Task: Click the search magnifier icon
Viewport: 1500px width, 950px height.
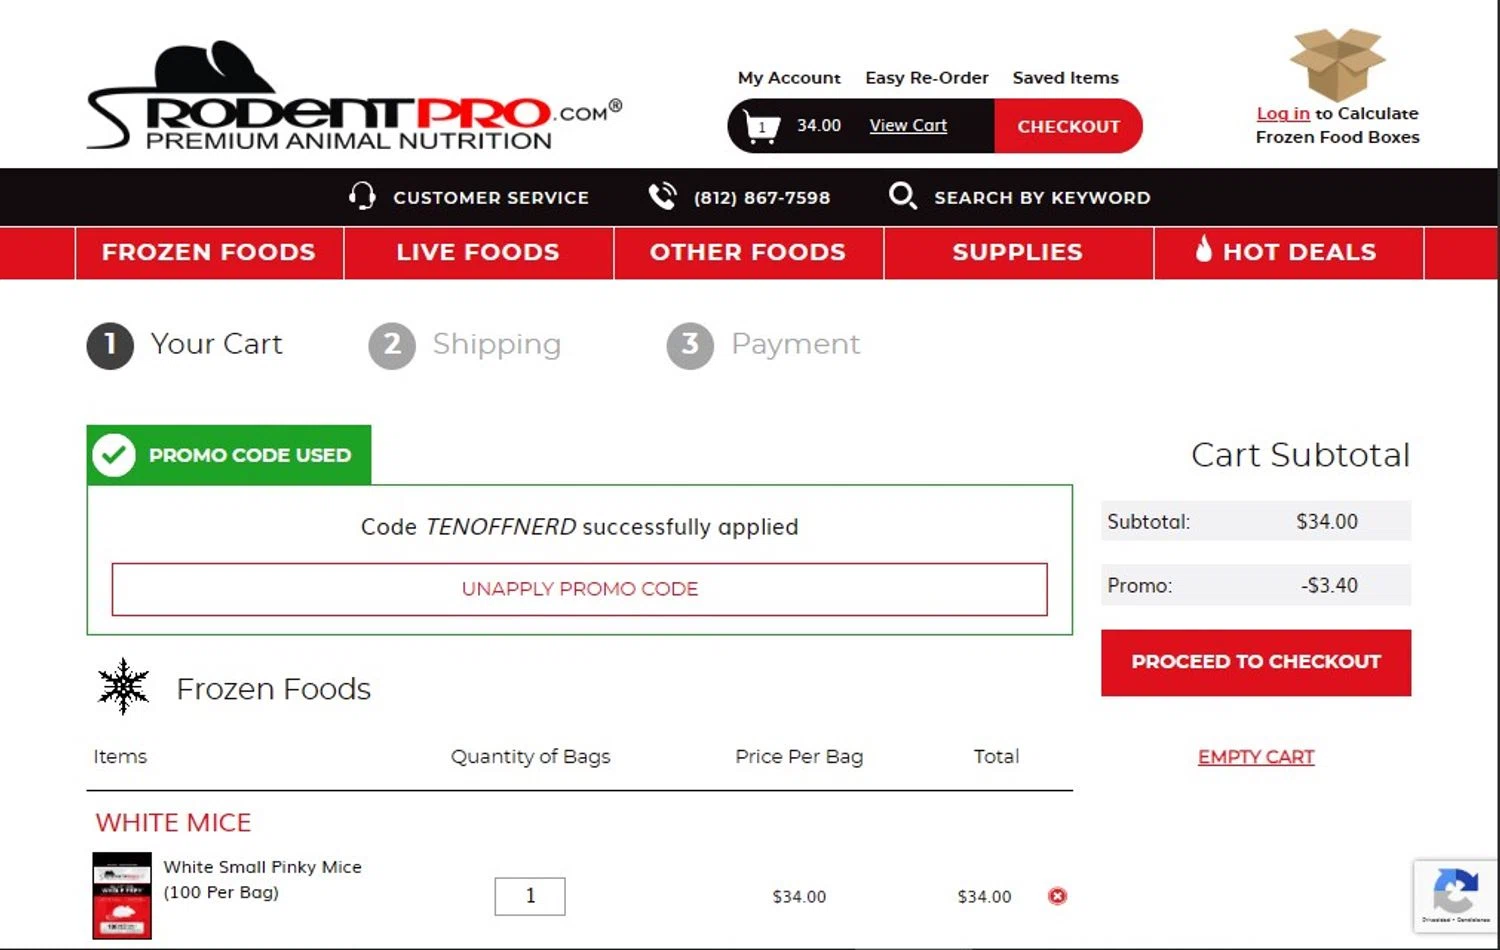Action: click(902, 195)
